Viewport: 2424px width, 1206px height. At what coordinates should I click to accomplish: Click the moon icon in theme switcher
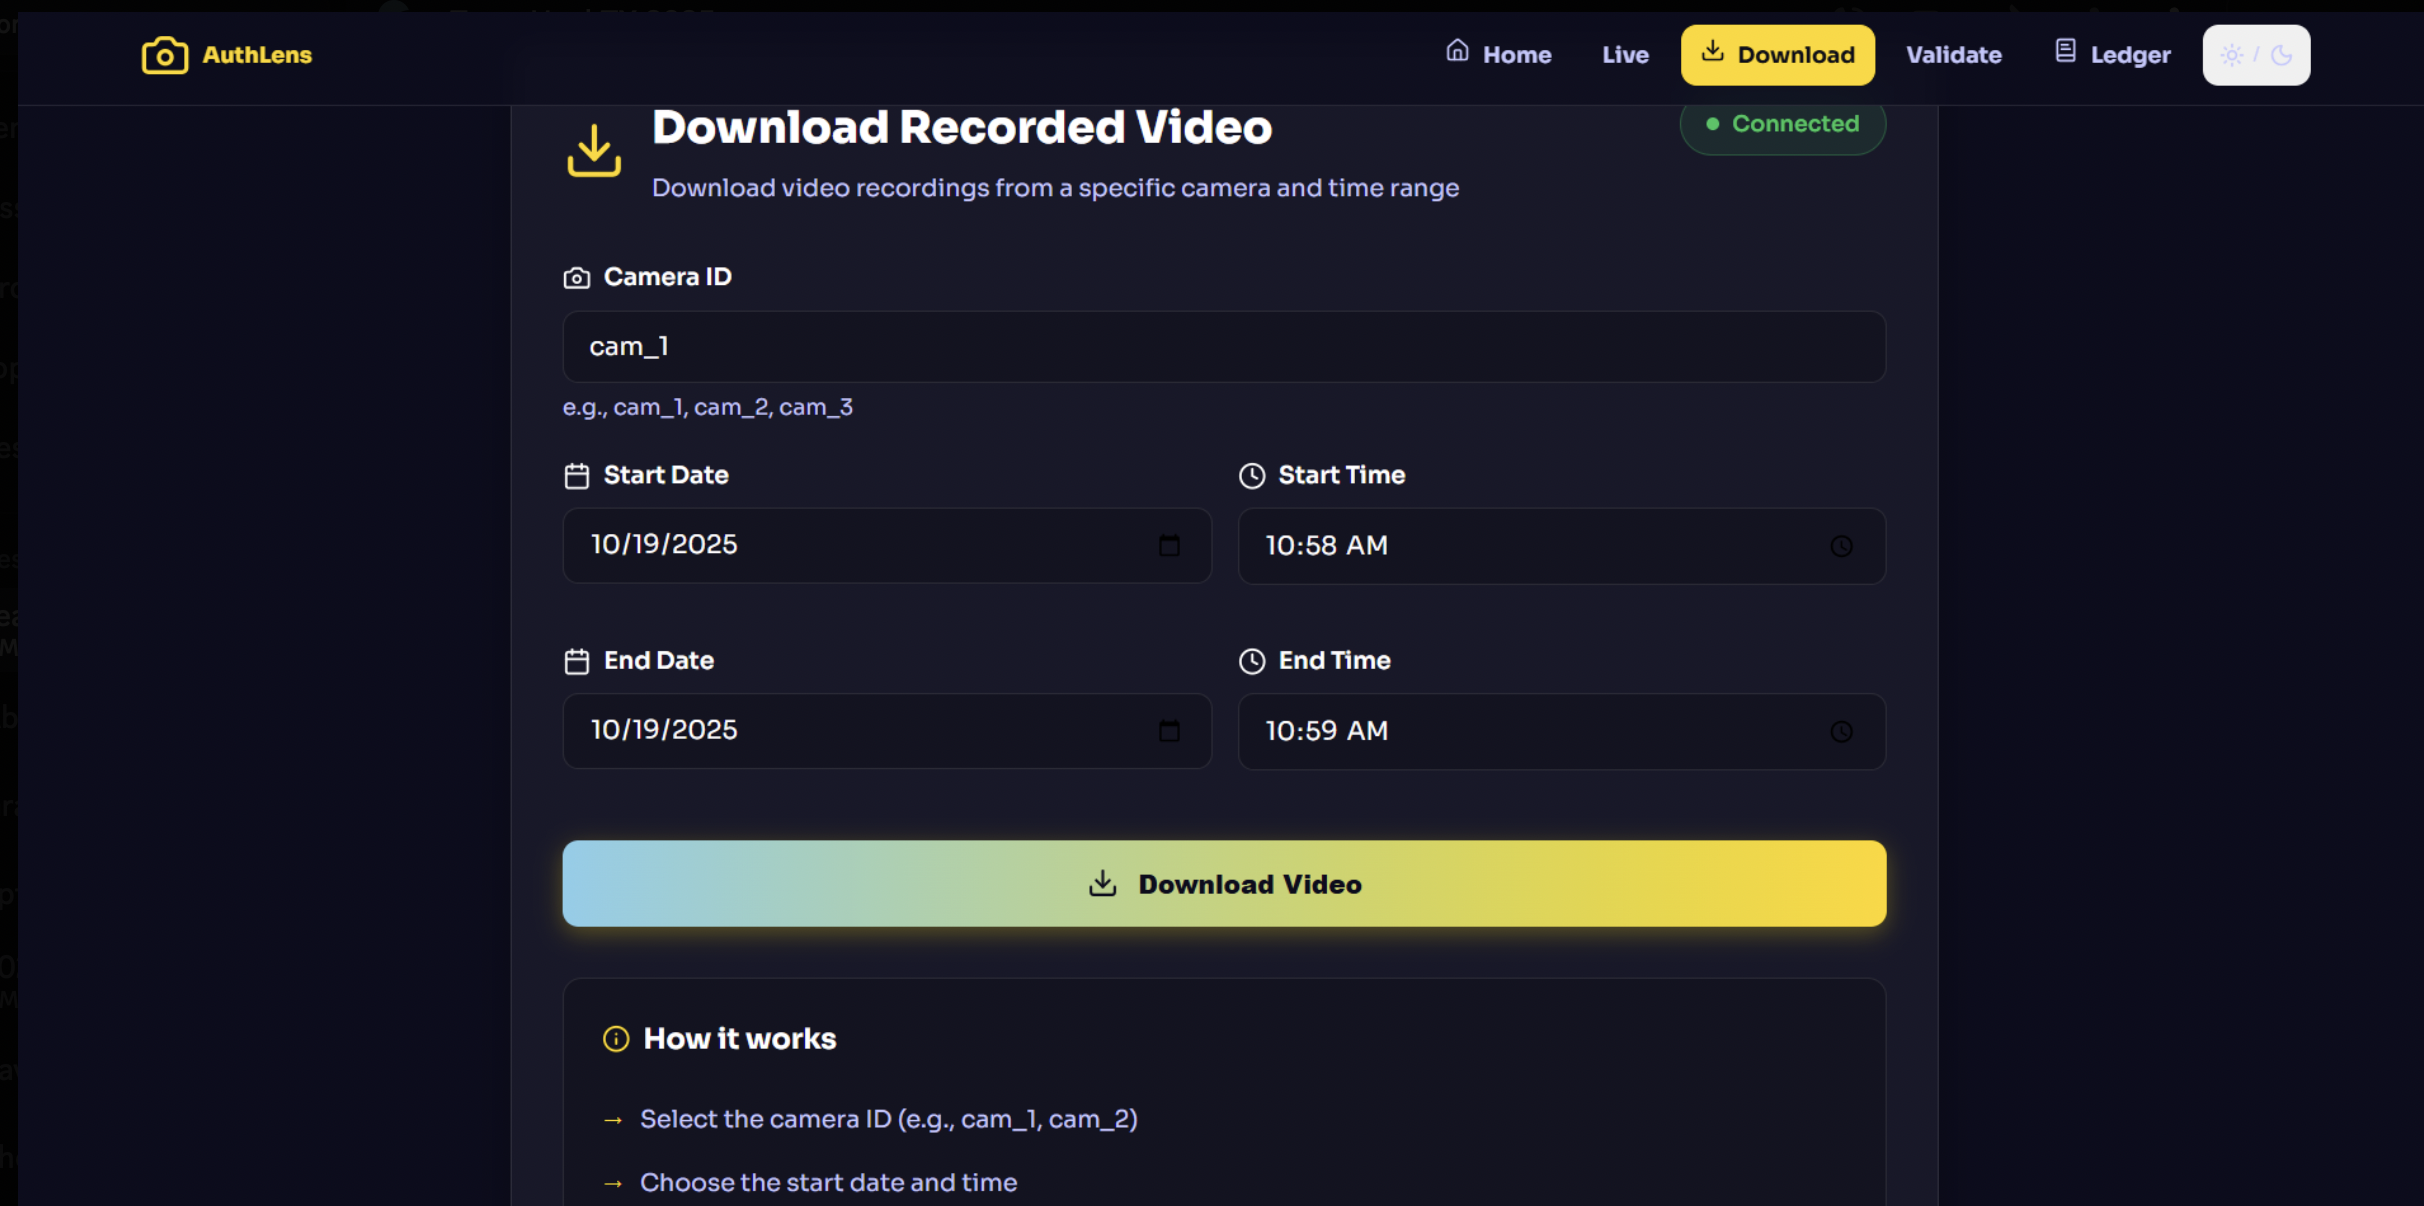[2282, 55]
